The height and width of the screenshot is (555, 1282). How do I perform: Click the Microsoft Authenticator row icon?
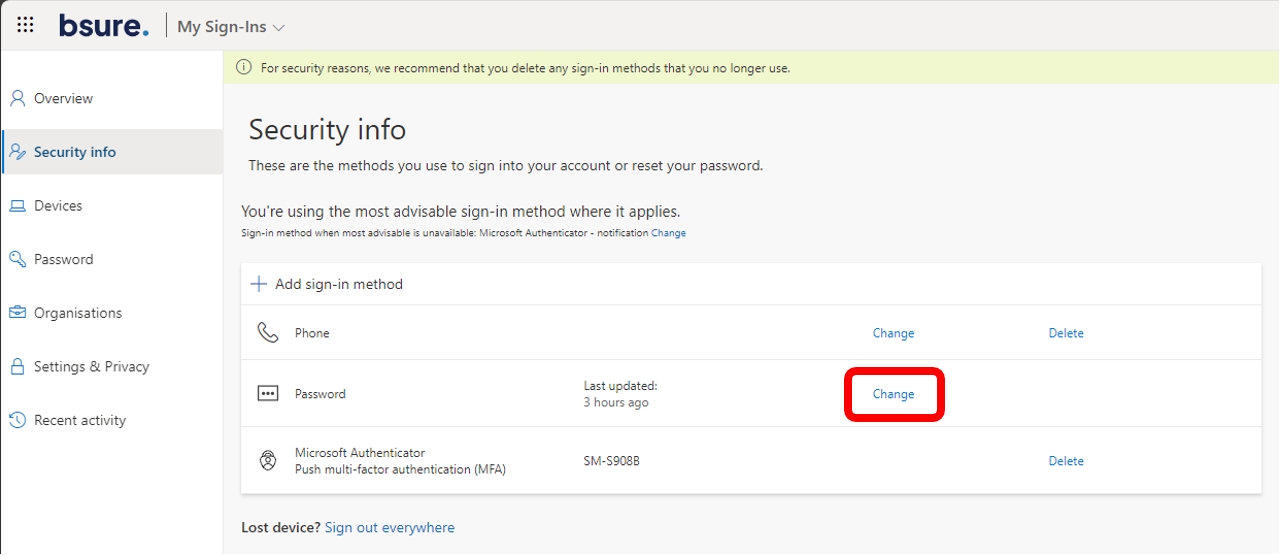coord(267,461)
